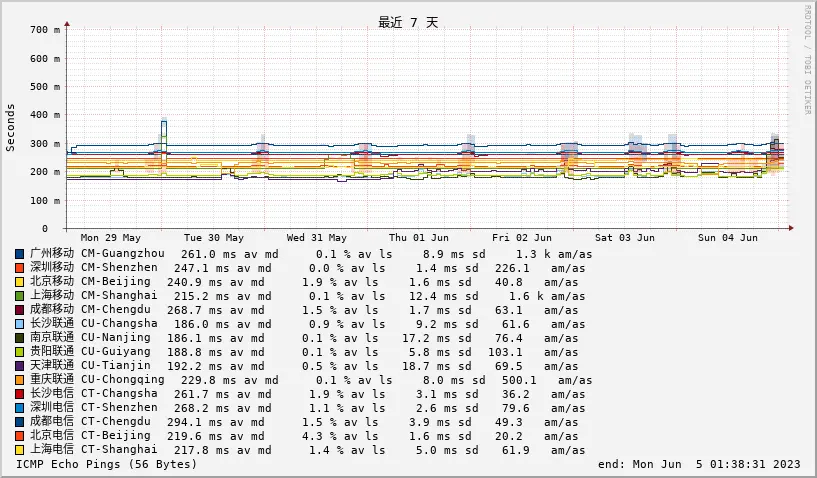Click the ICMP Echo Pings footer text
This screenshot has height=478, width=817.
pos(107,464)
